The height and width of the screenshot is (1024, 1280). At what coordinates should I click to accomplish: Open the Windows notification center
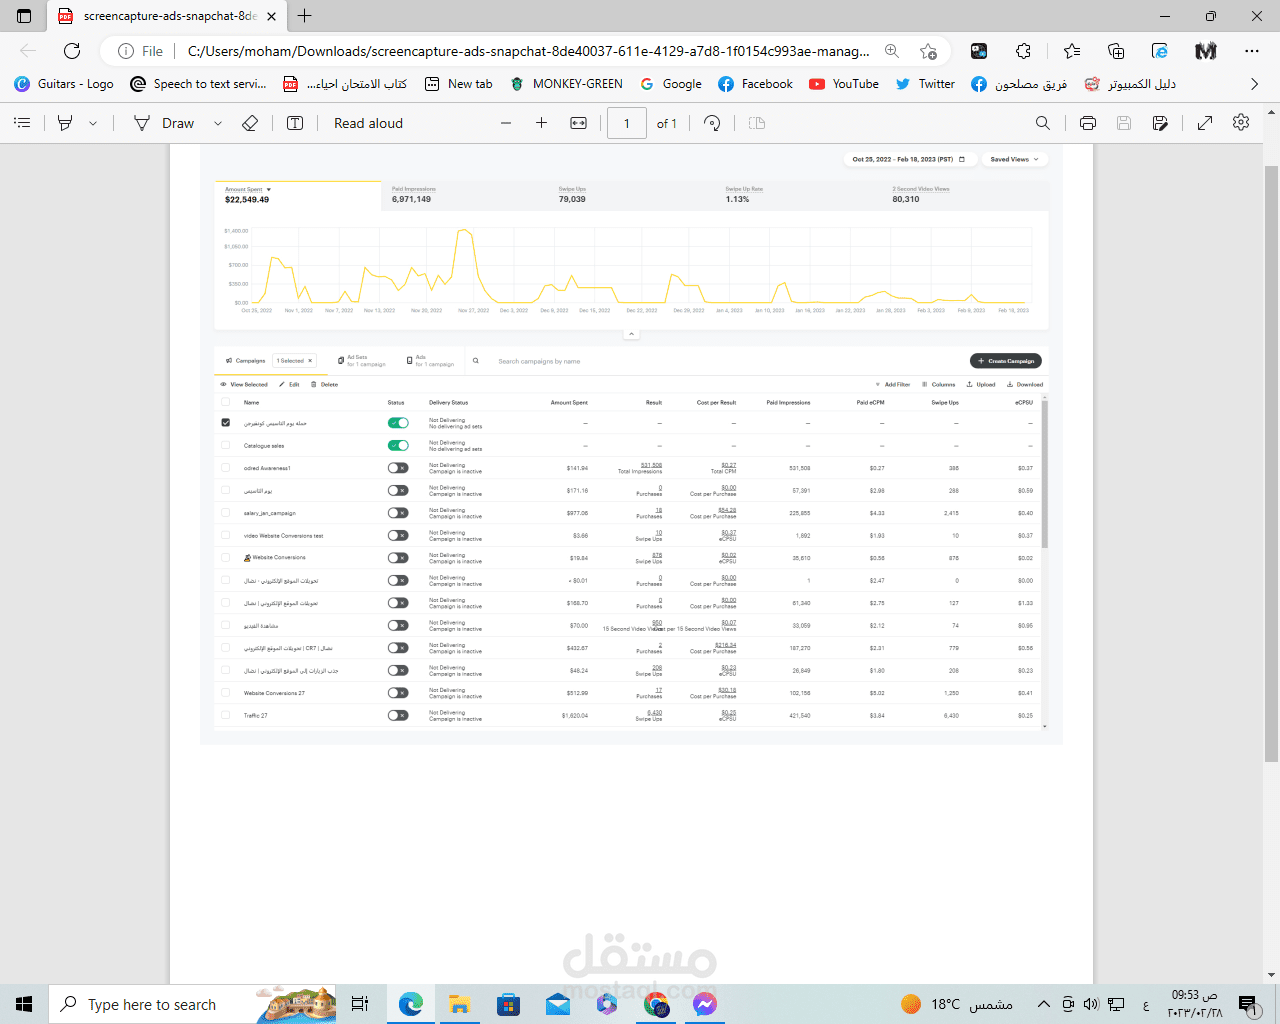tap(1248, 1004)
